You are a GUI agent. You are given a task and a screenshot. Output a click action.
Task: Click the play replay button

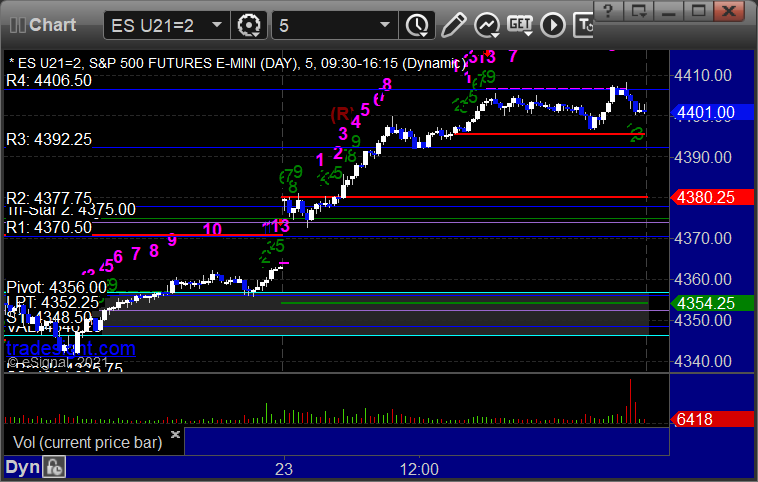553,25
